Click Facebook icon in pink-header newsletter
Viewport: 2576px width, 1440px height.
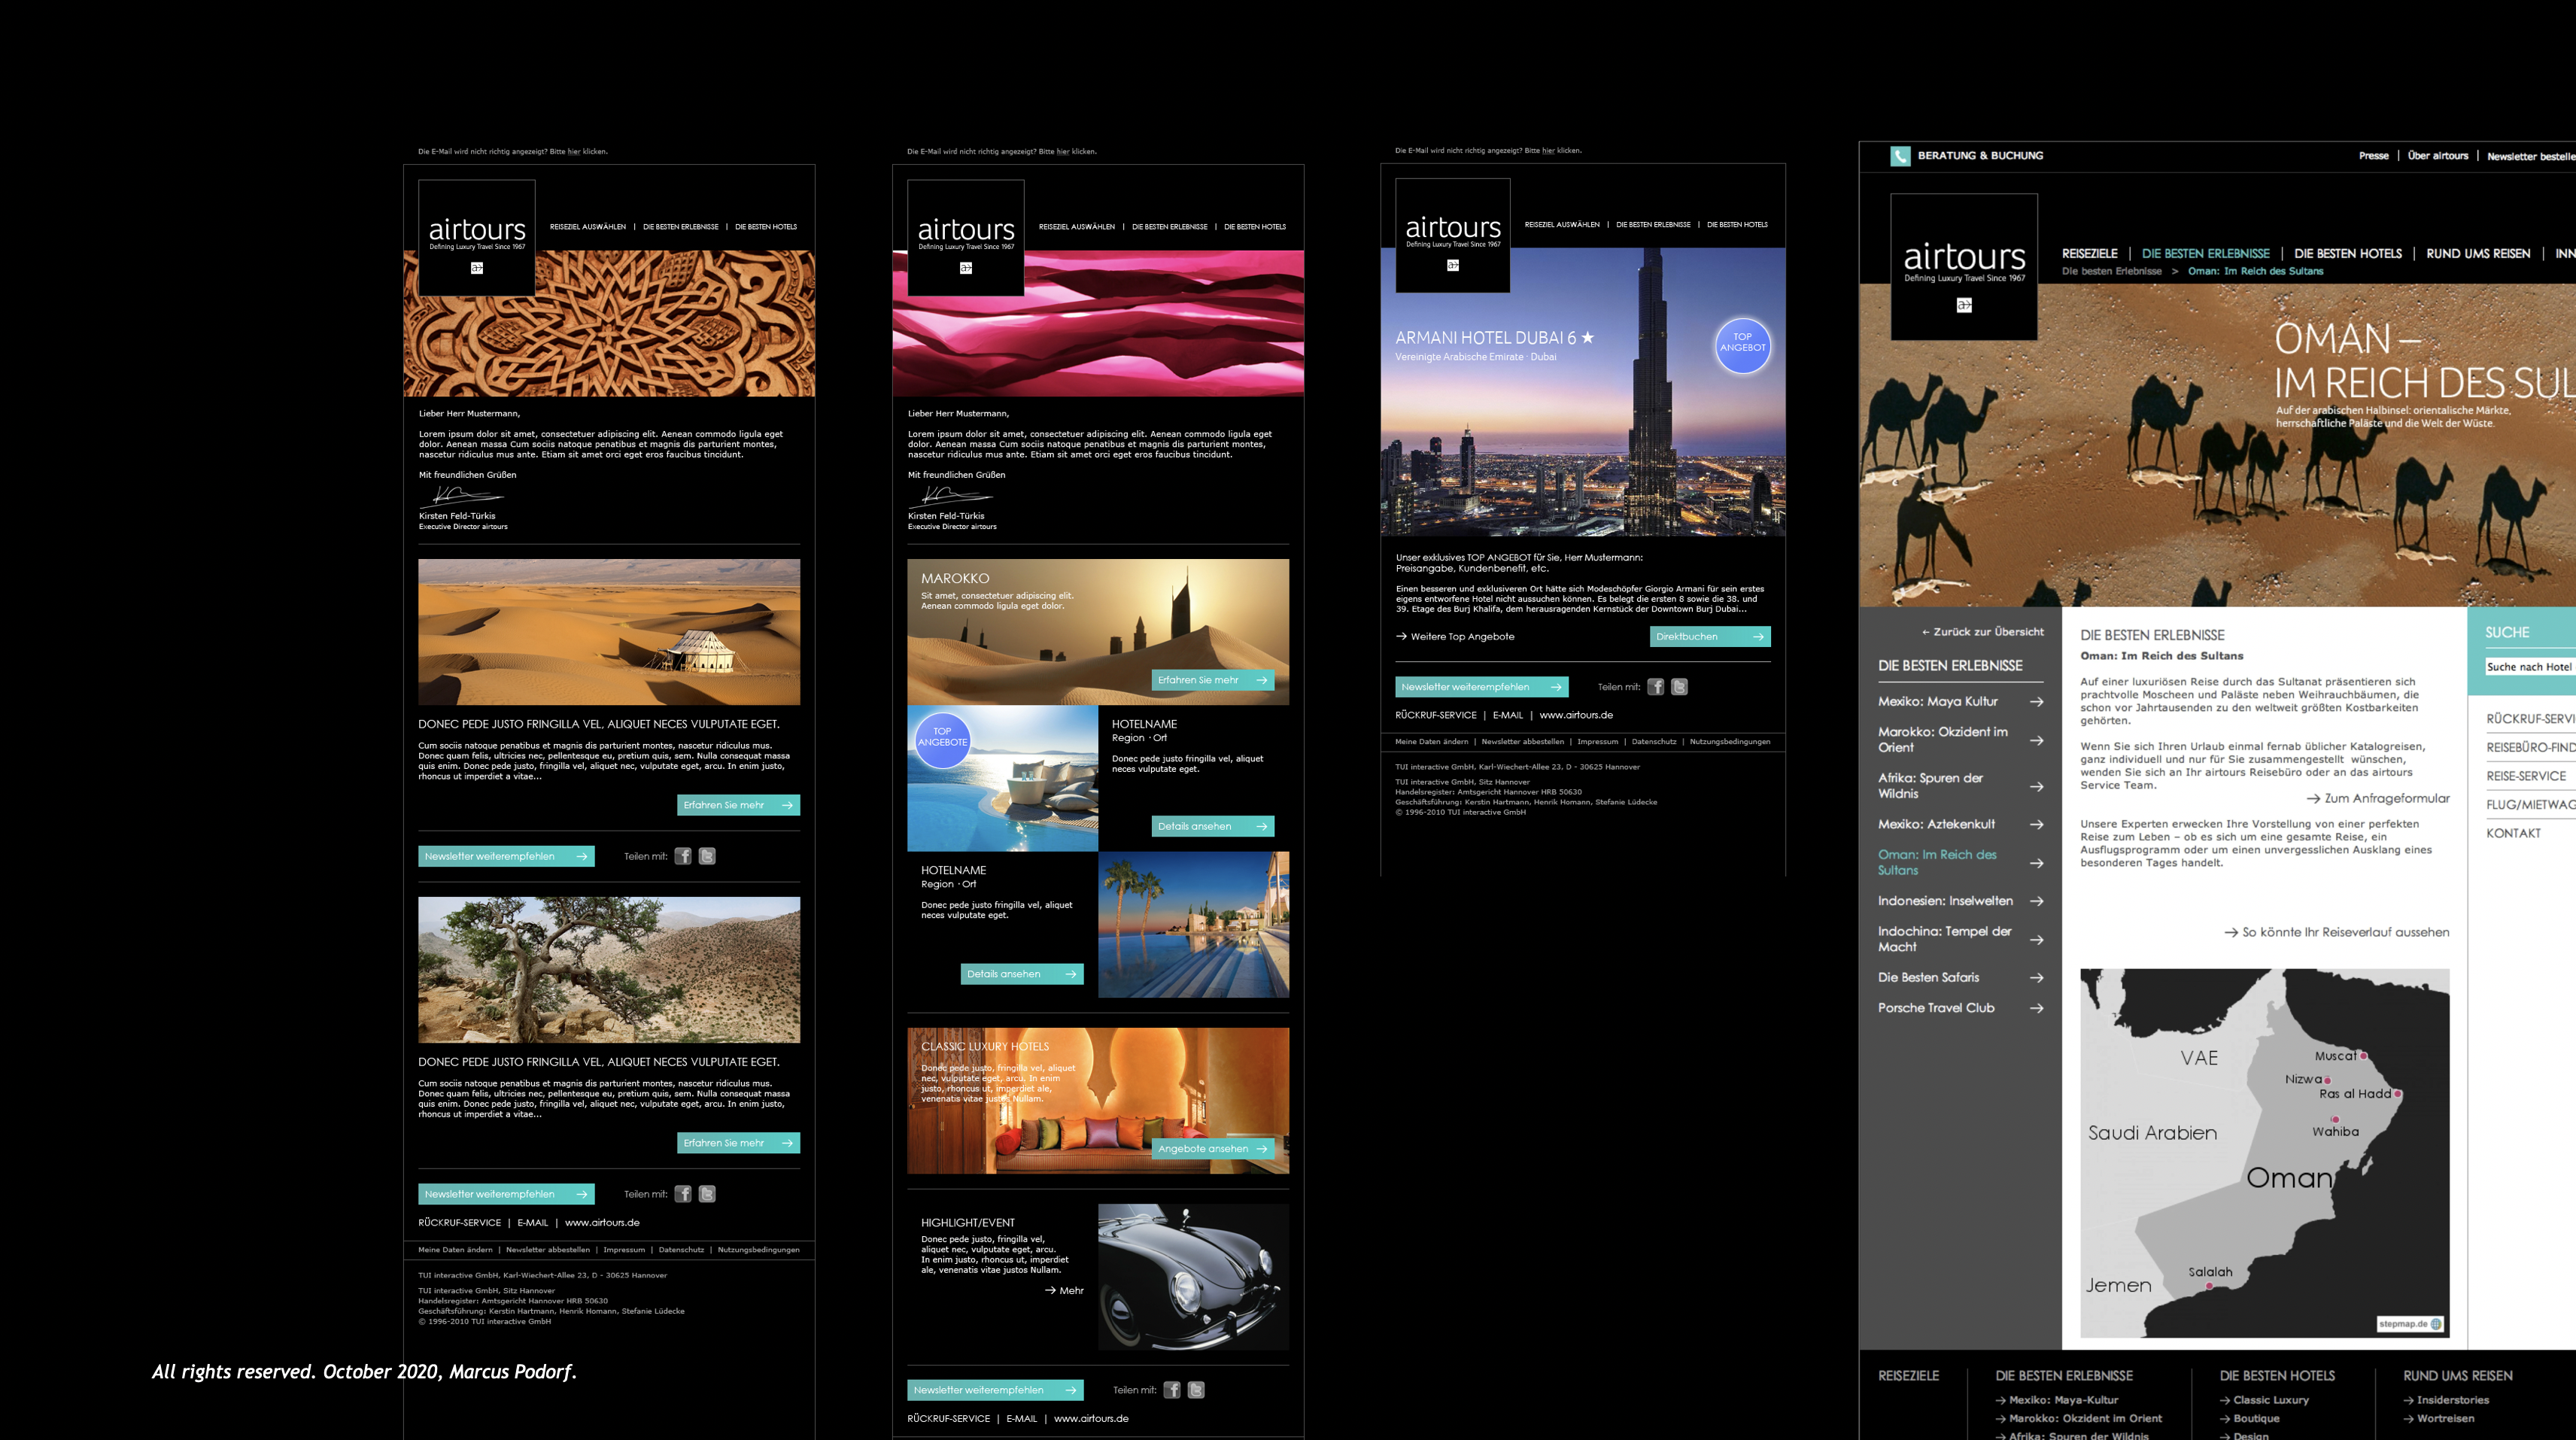coord(1172,1390)
